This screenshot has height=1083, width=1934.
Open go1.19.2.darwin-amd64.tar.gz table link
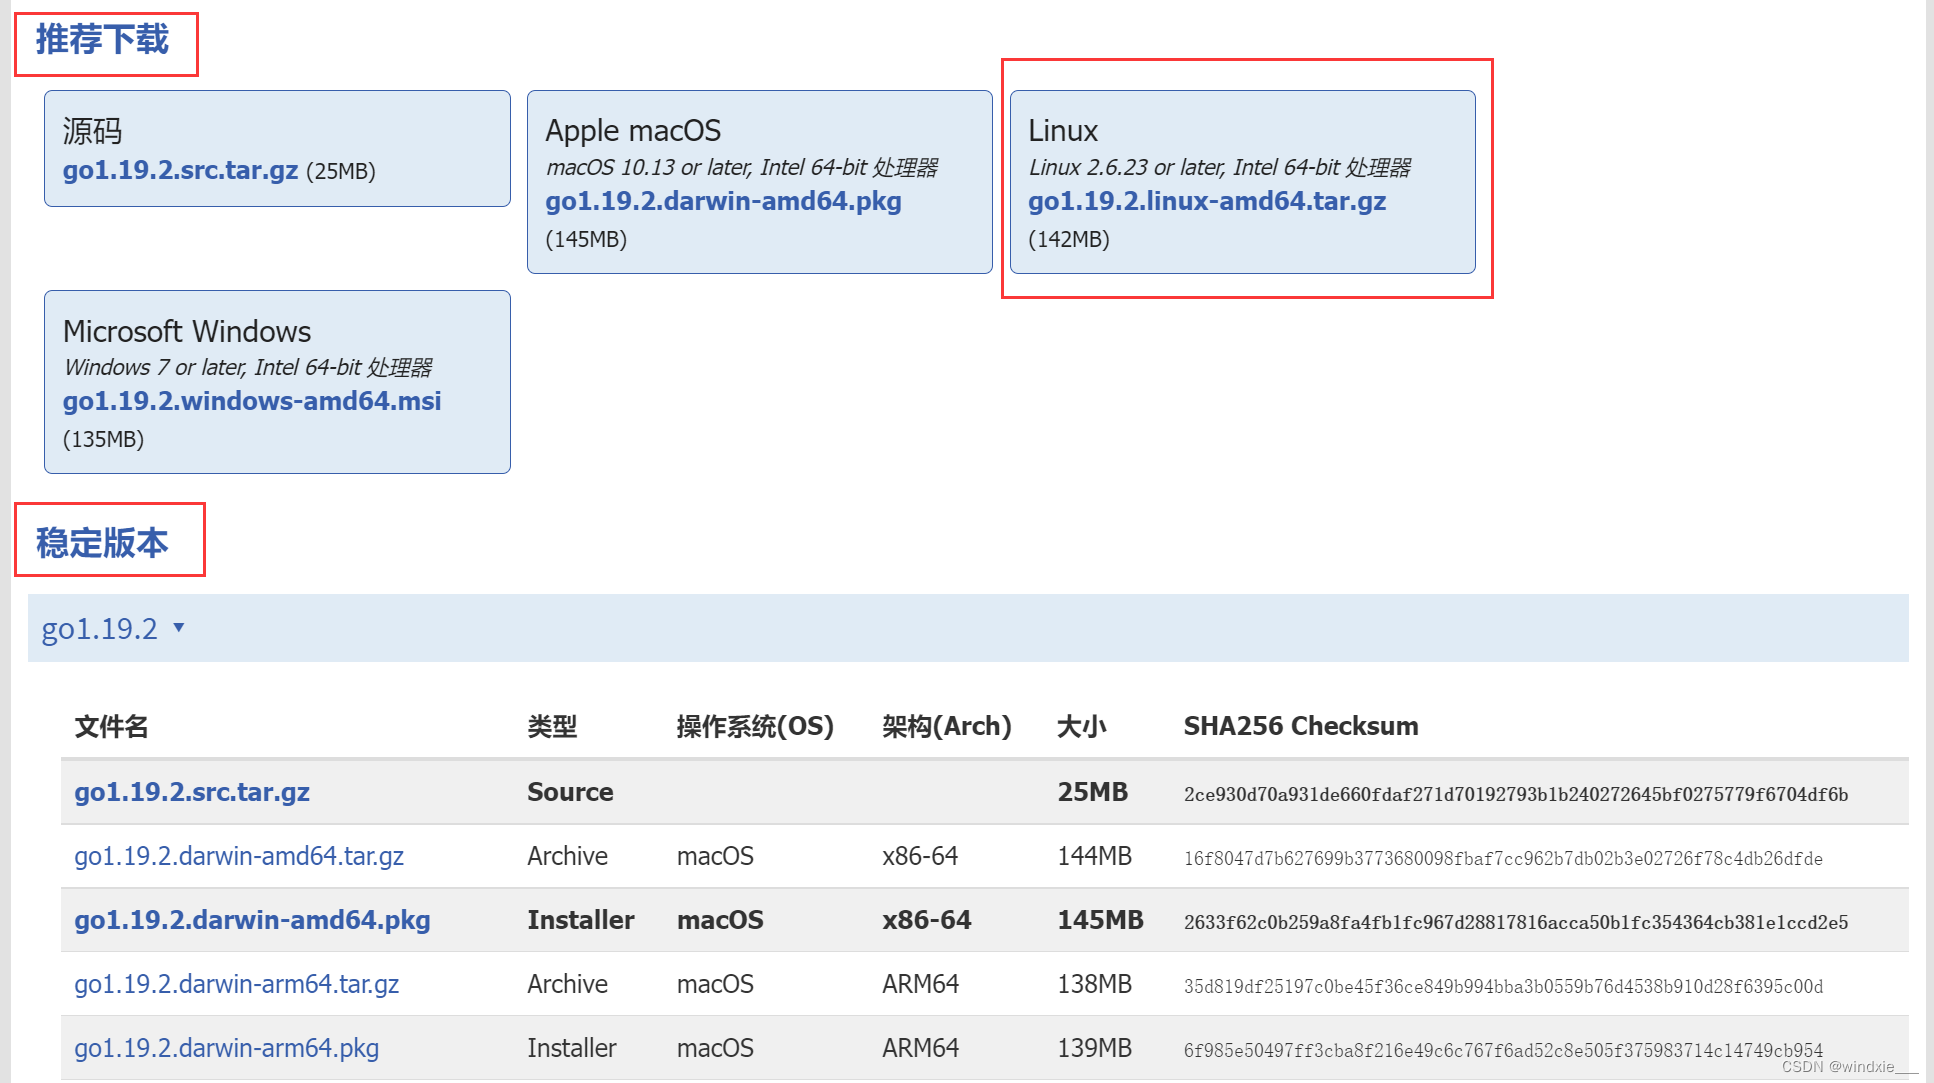(239, 856)
